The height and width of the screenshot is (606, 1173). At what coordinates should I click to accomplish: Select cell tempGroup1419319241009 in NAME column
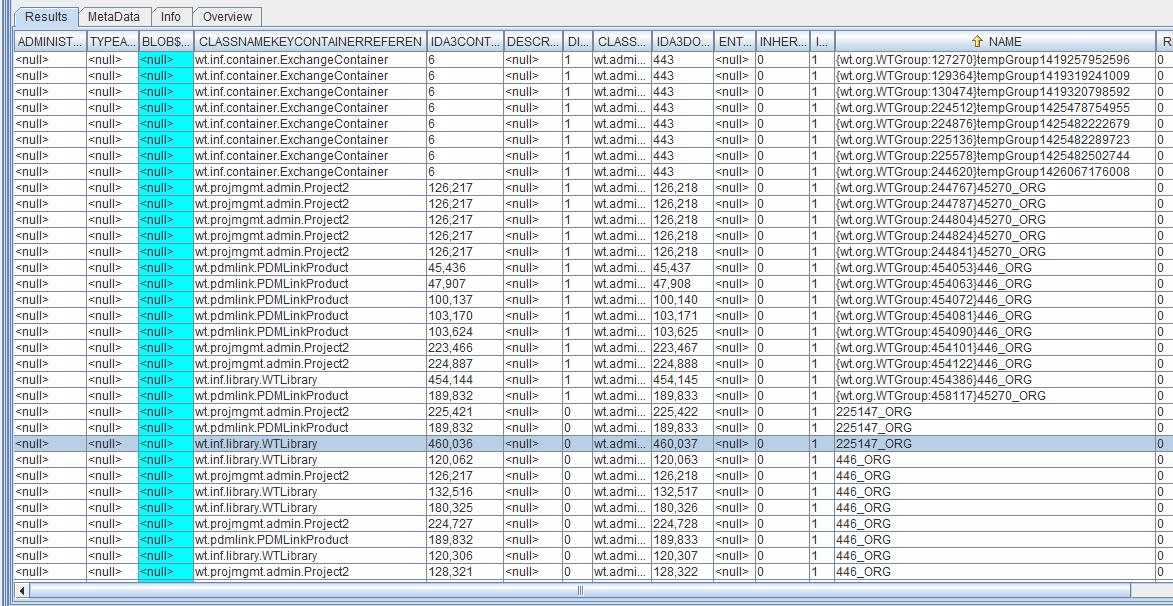pos(995,76)
